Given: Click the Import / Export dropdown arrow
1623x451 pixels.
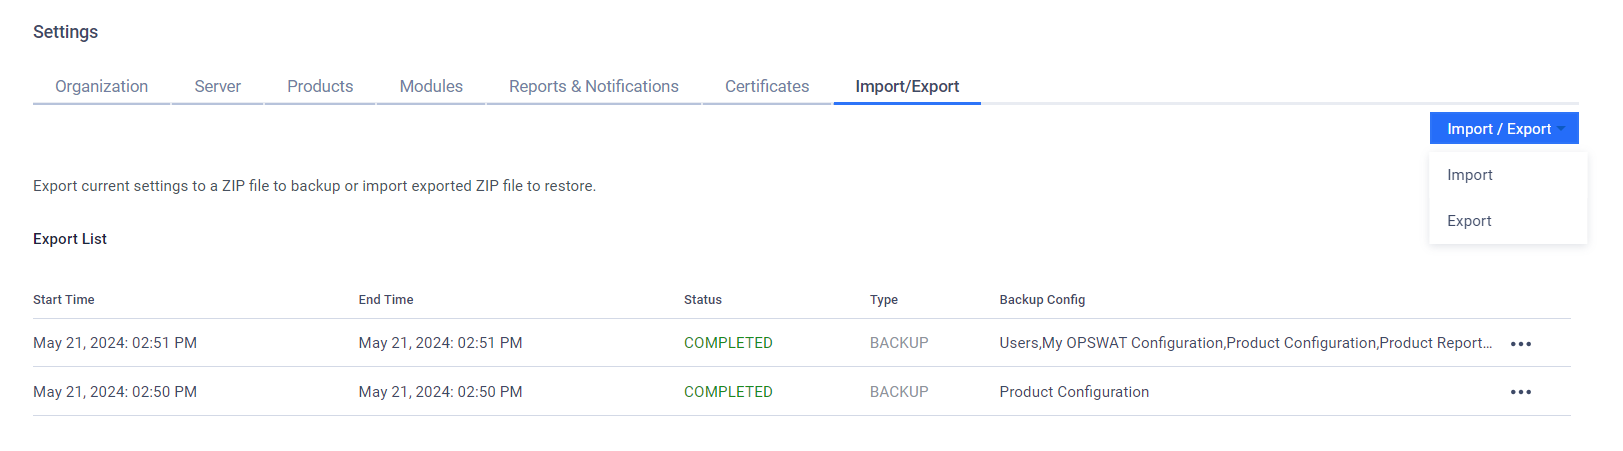Looking at the screenshot, I should [1561, 129].
